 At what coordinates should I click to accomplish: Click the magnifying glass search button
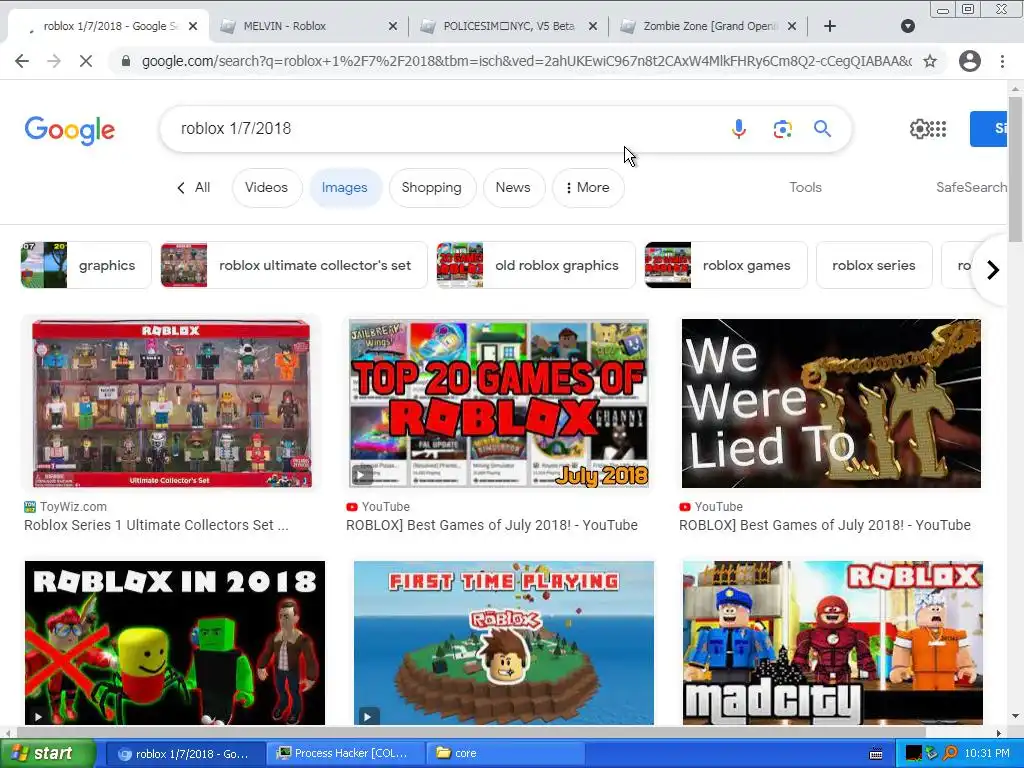(822, 129)
